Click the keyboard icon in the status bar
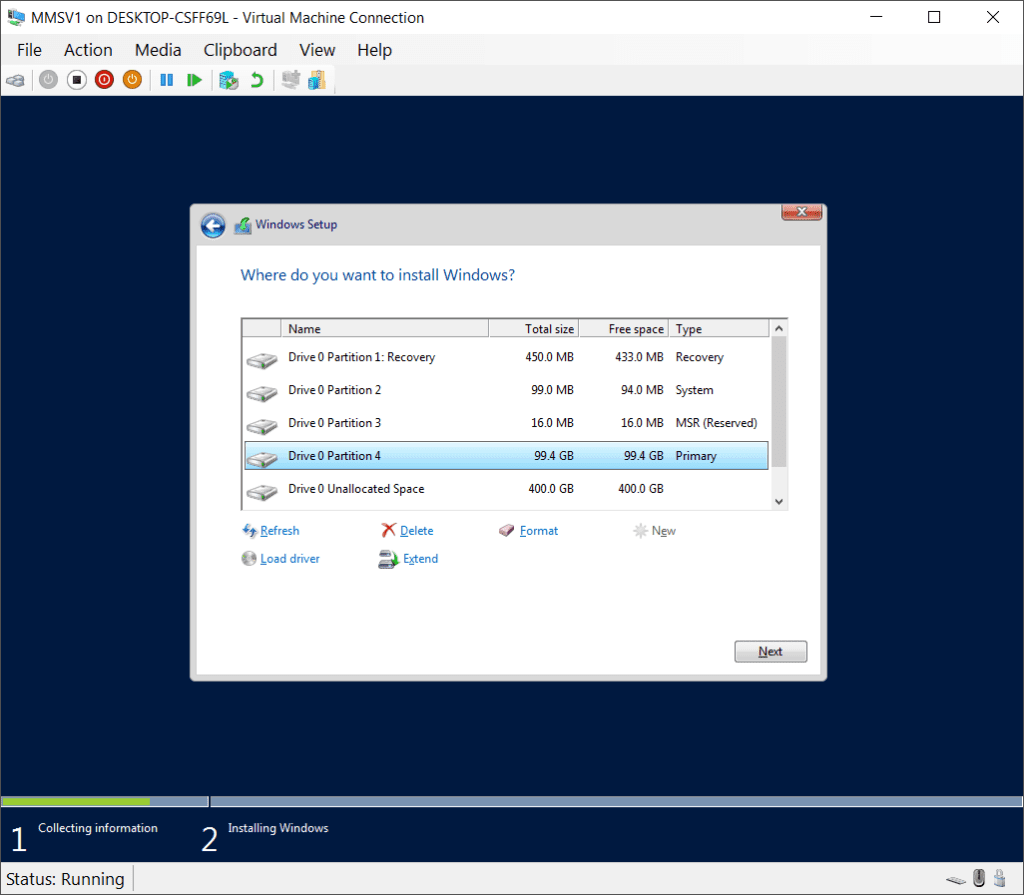Image resolution: width=1024 pixels, height=895 pixels. tap(956, 880)
